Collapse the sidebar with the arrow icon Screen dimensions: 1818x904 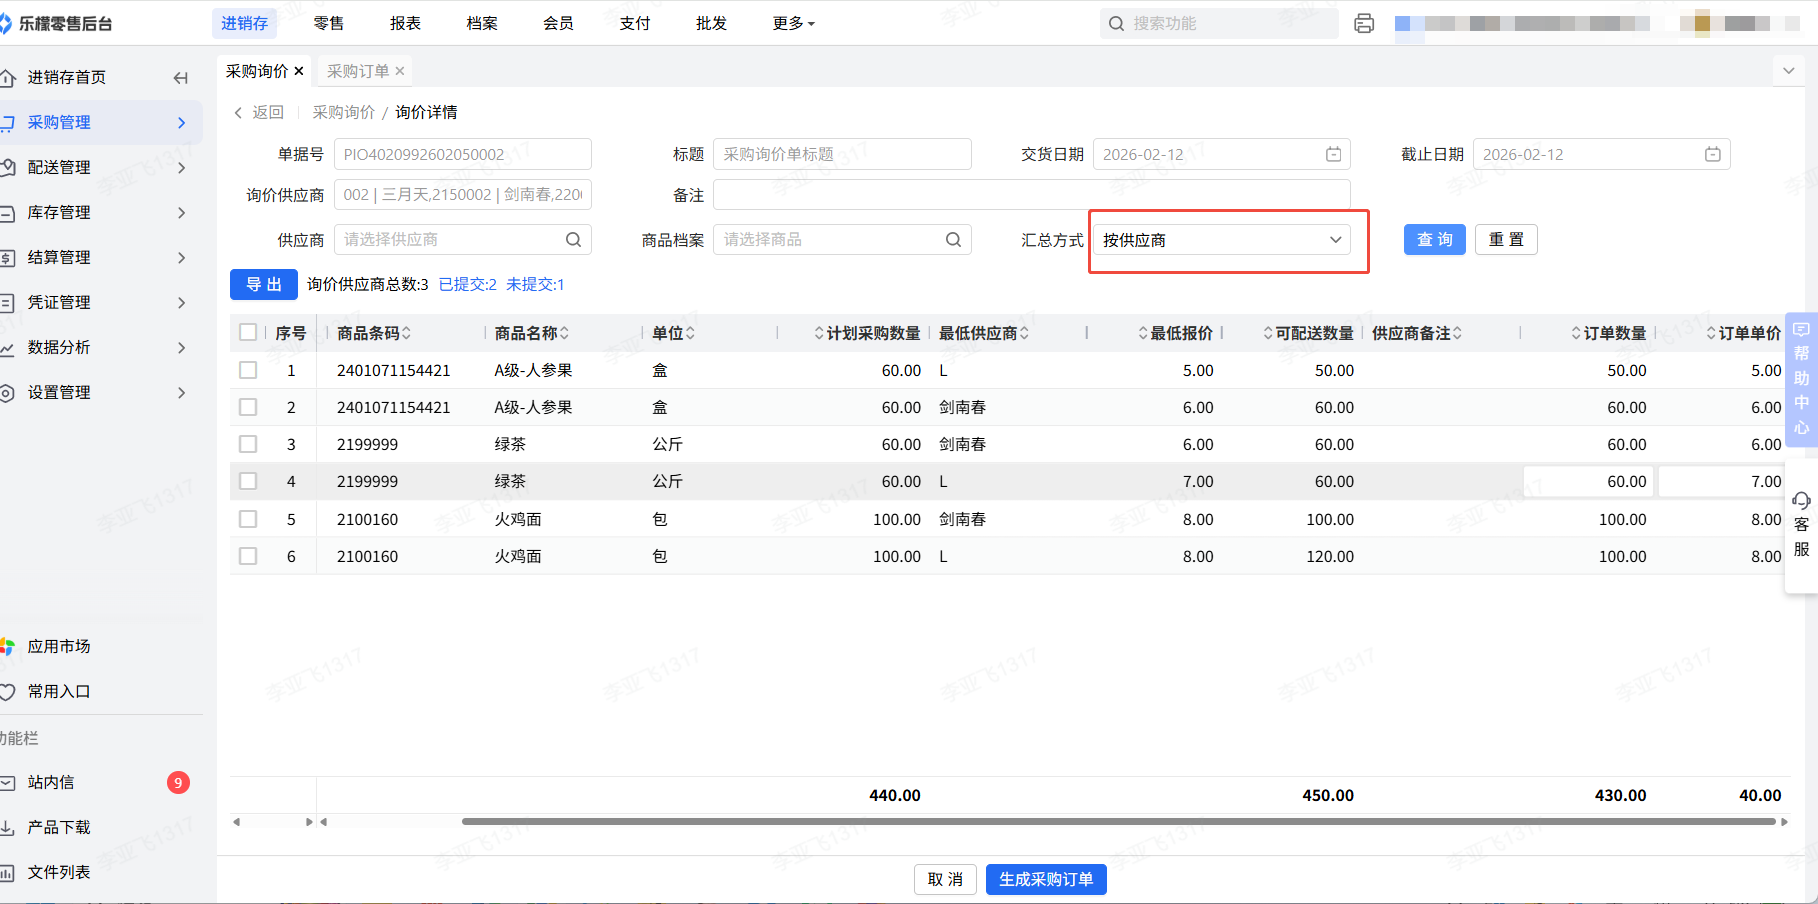coord(181,78)
